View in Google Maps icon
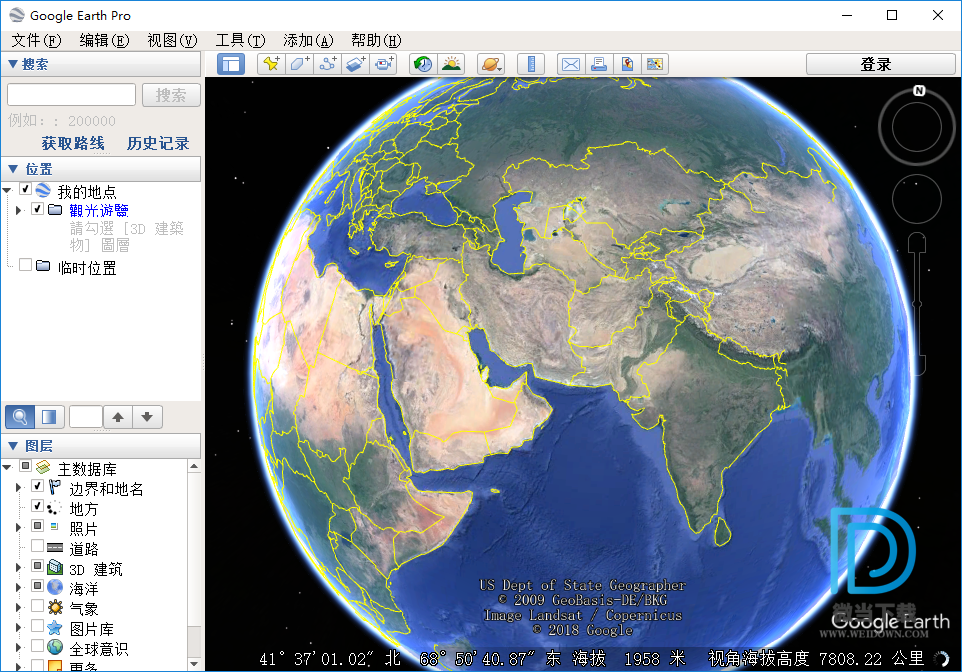This screenshot has height=672, width=962. pos(655,64)
